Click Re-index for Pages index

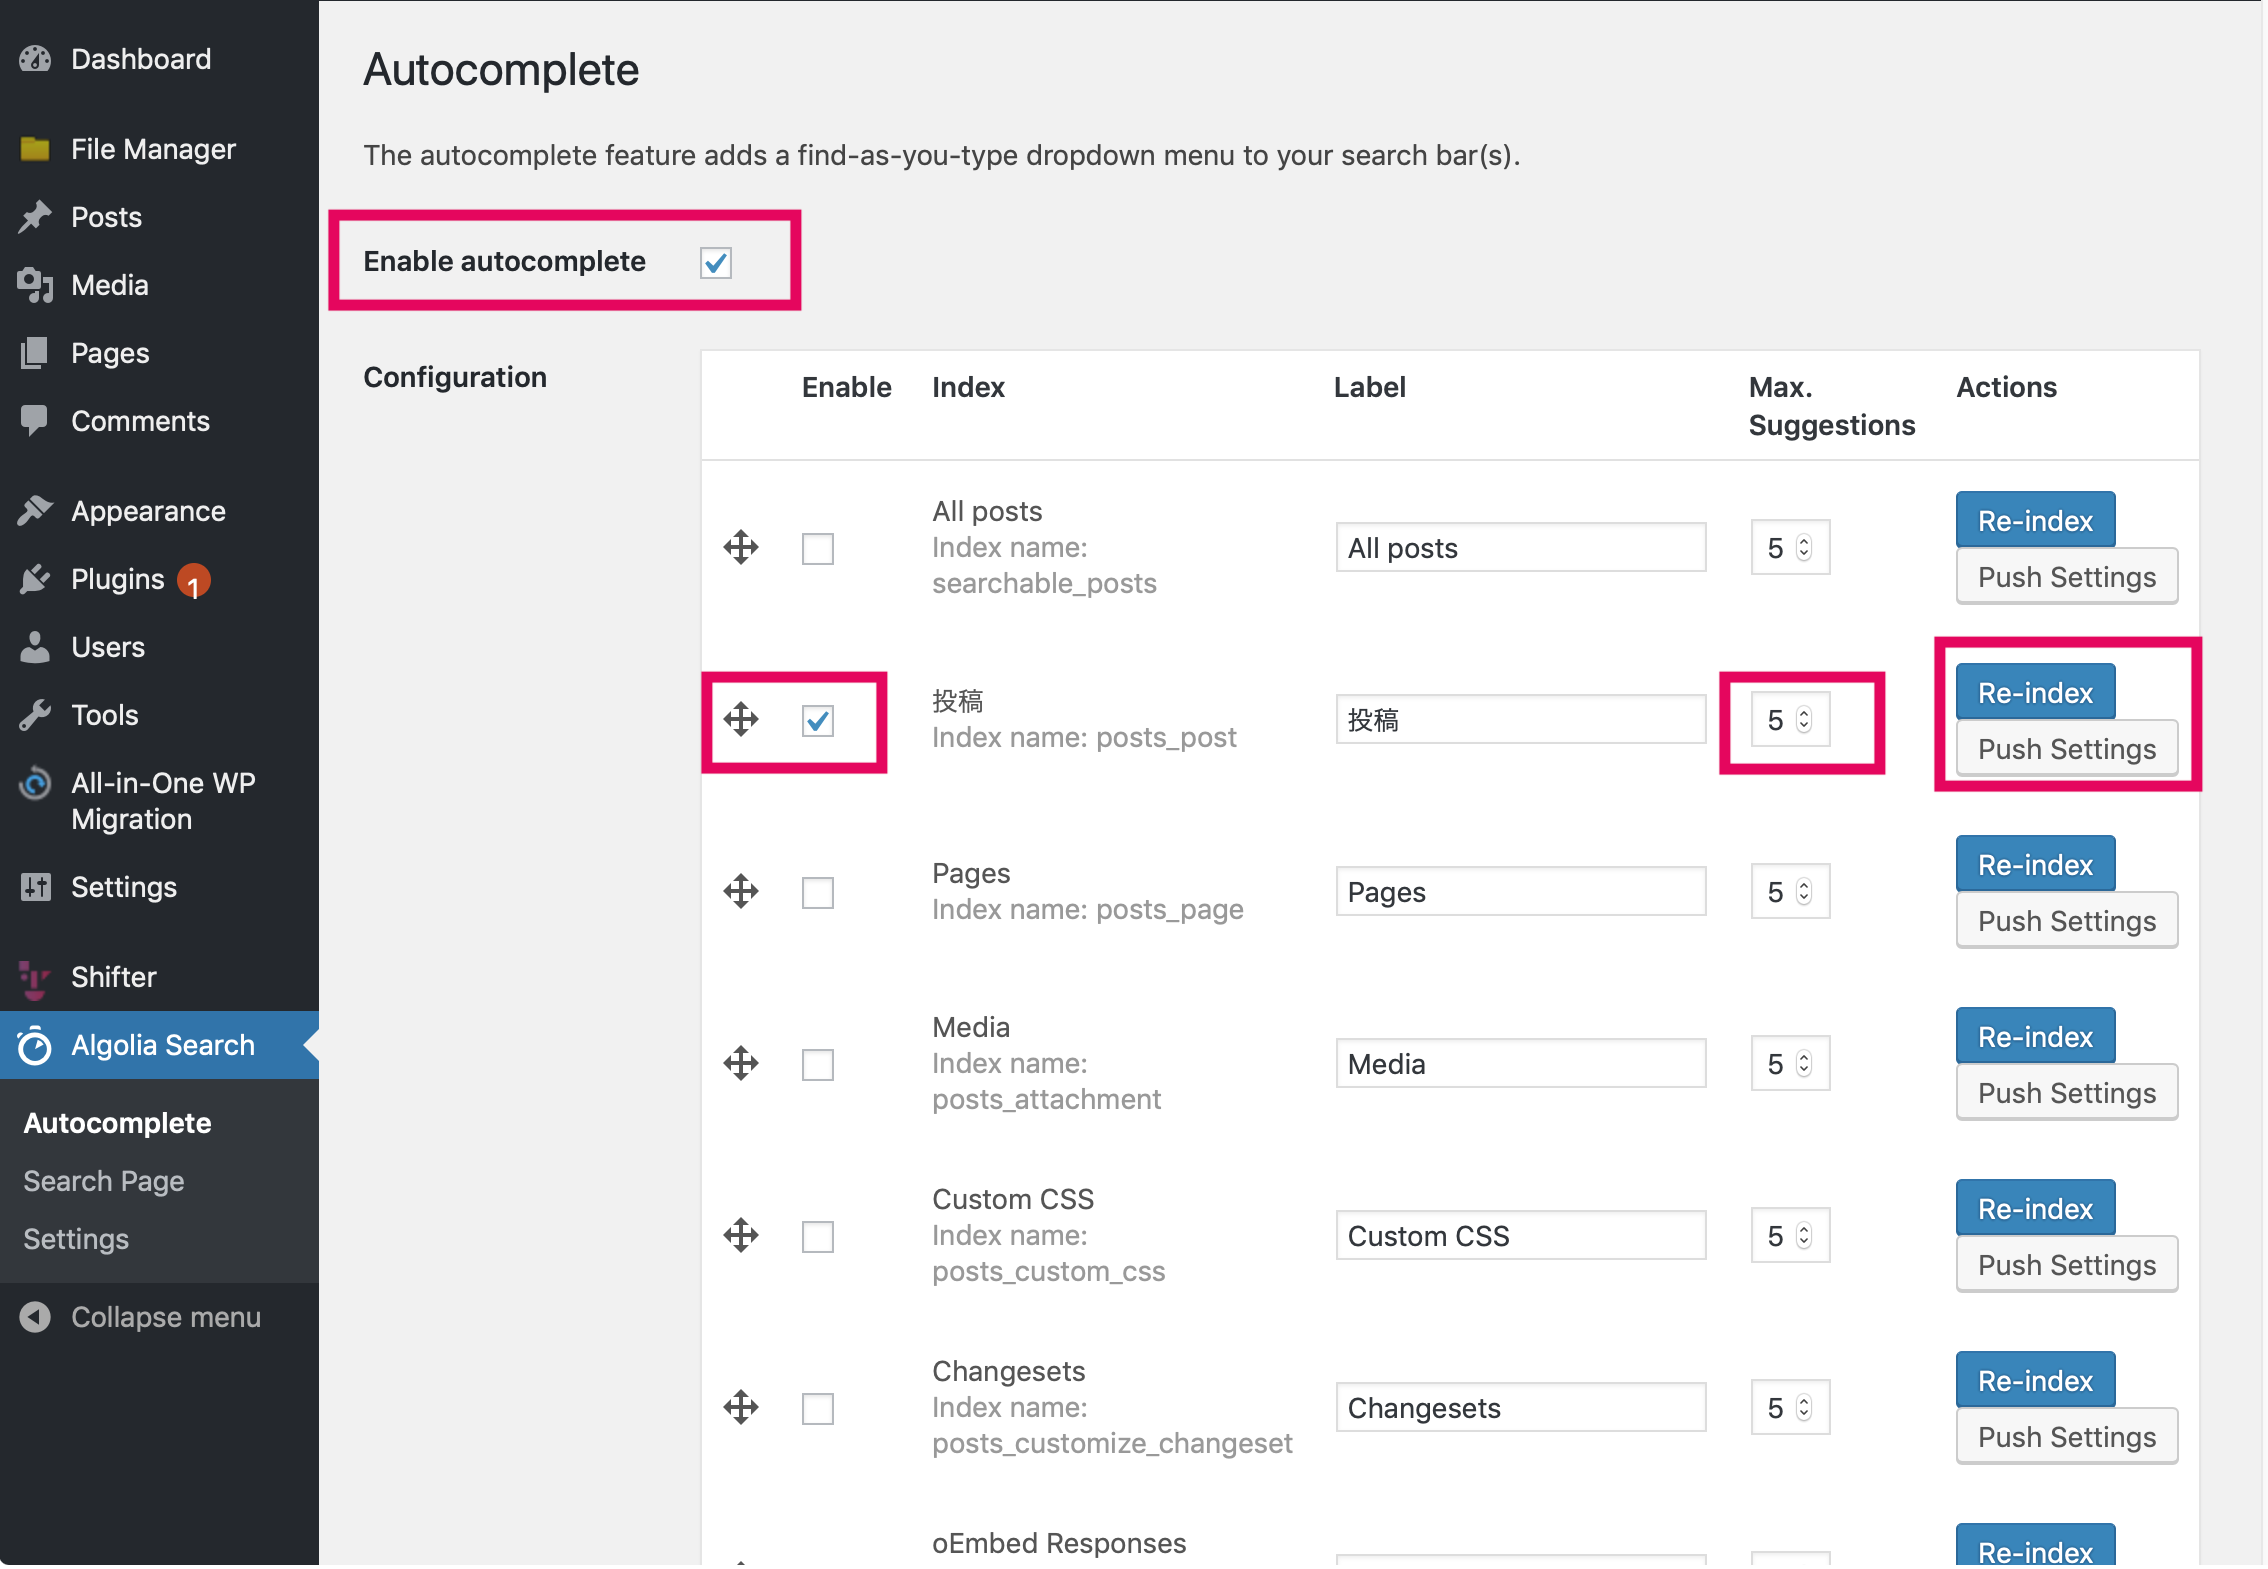click(x=2035, y=864)
